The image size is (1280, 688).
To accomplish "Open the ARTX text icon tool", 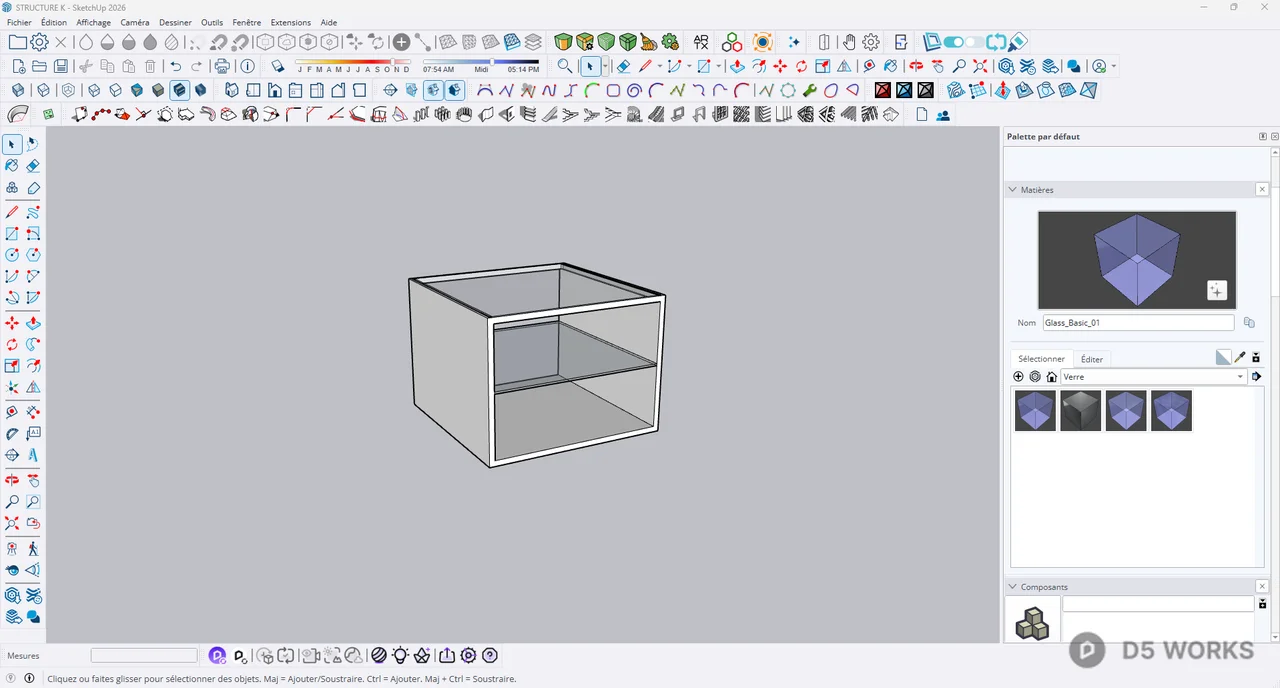I will point(701,42).
